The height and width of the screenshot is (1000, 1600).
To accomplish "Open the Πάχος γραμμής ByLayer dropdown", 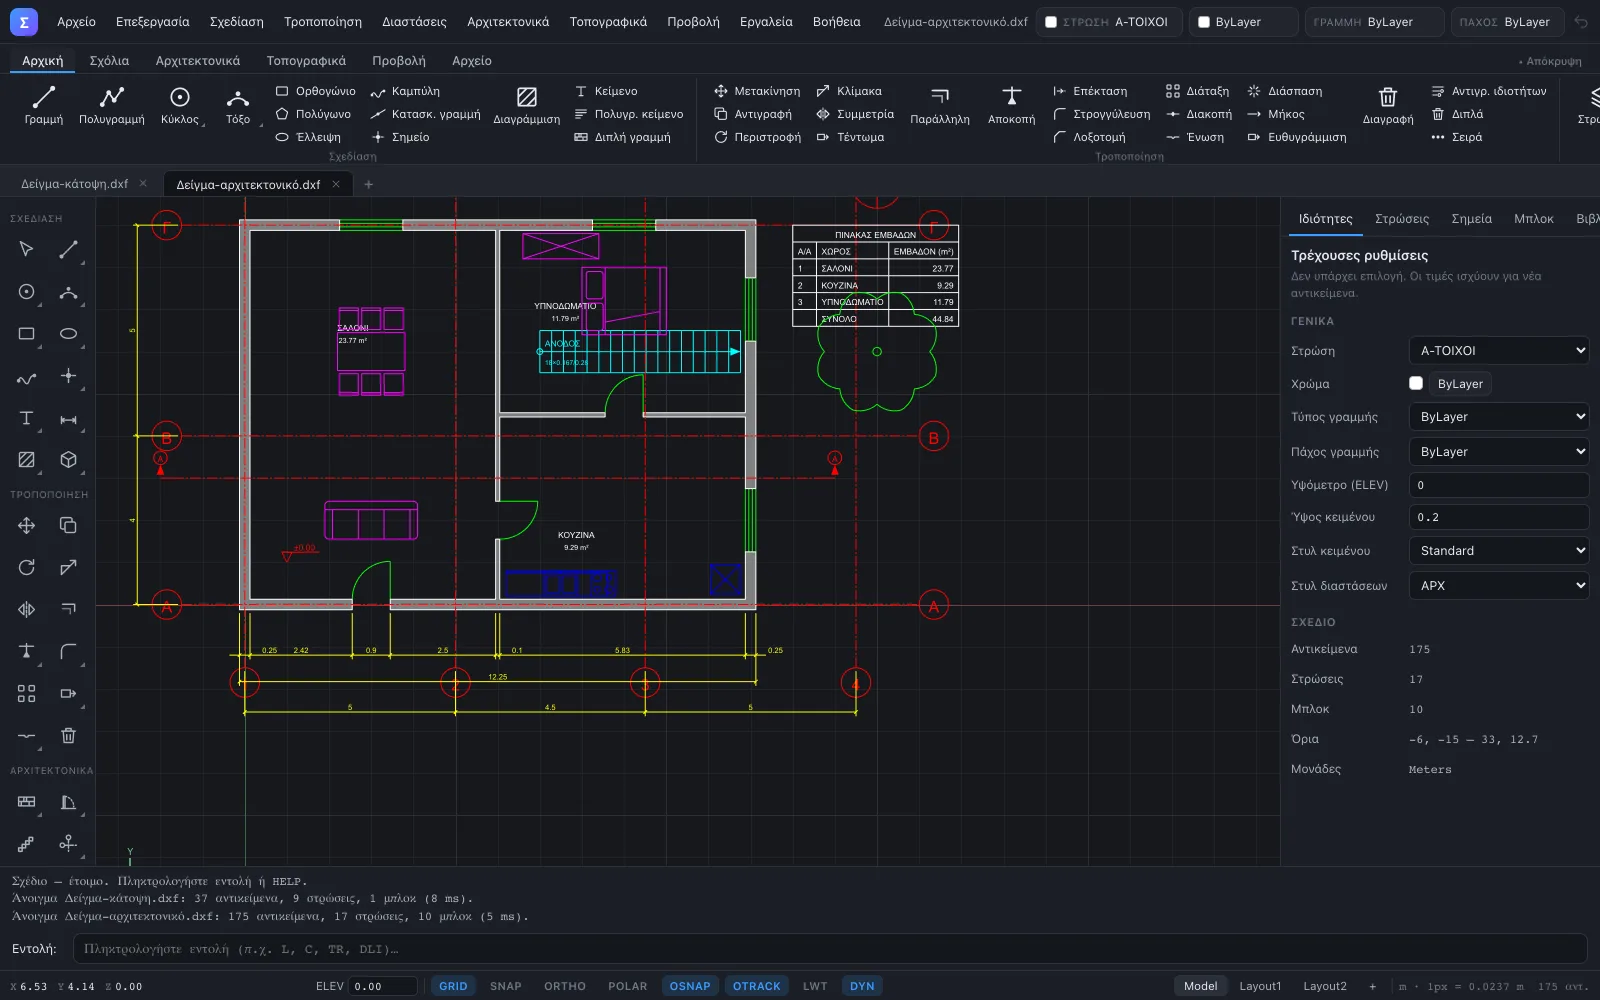I will 1499,452.
